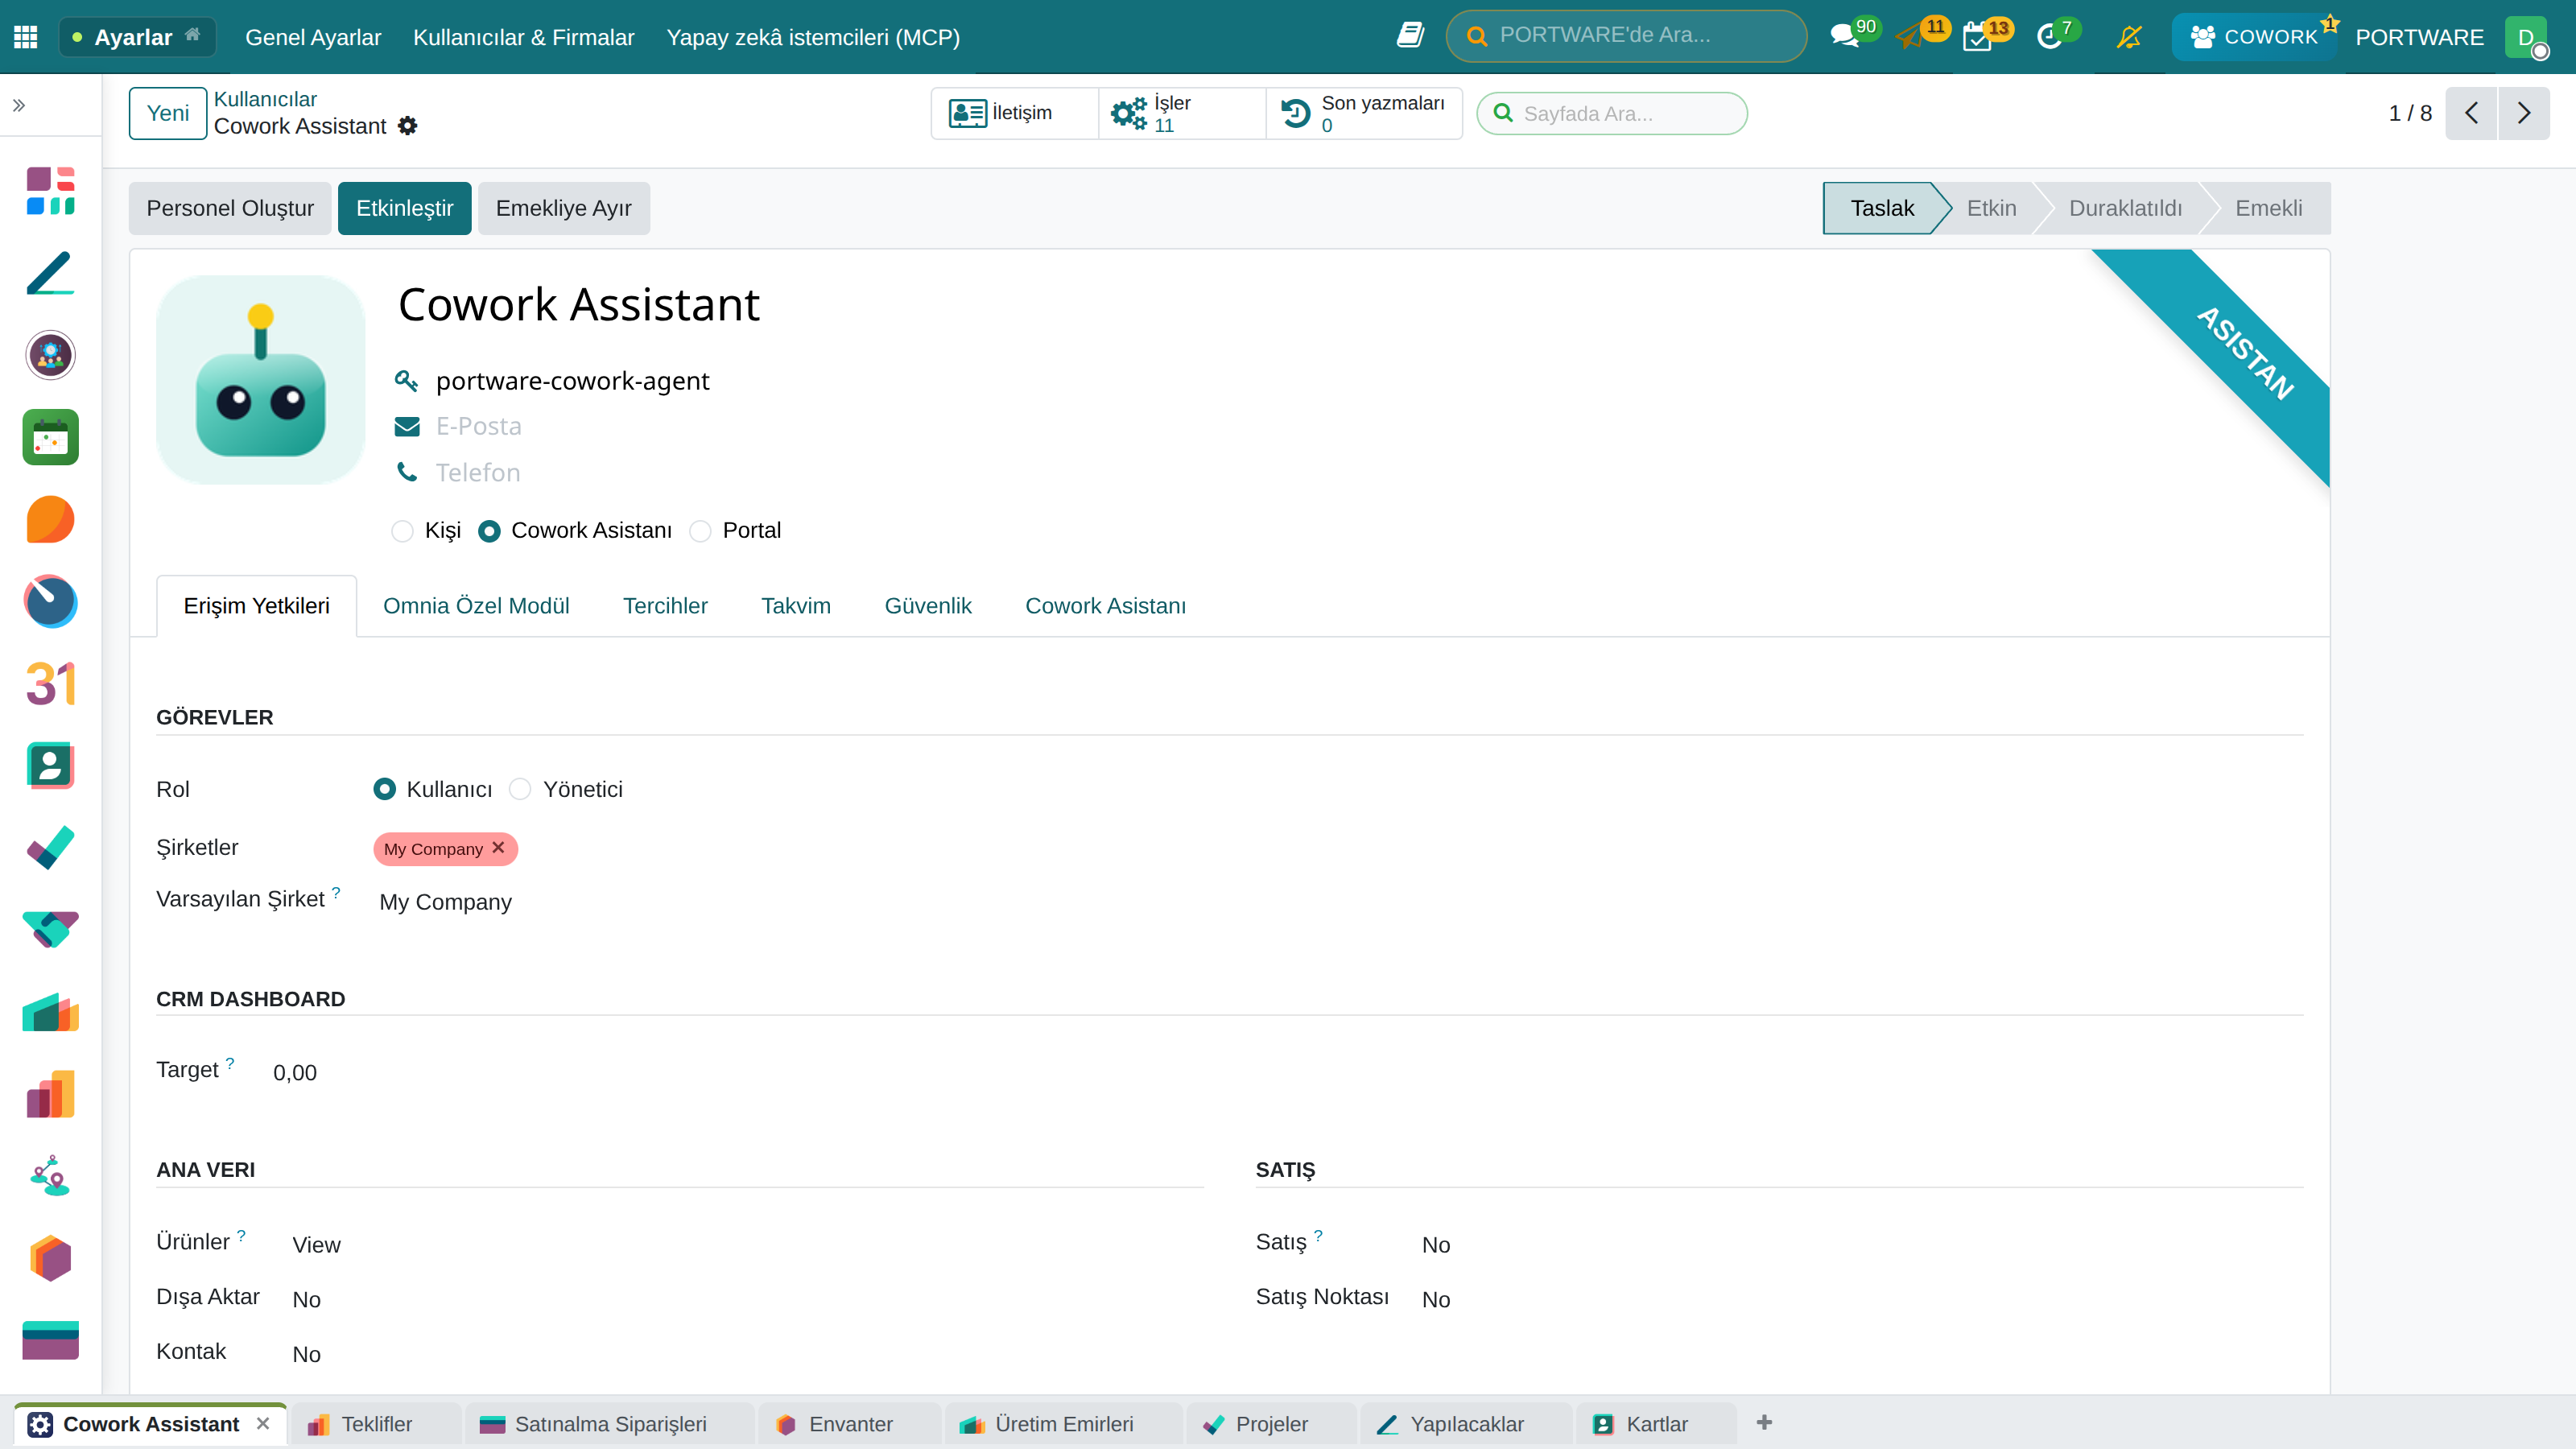Expand the left sidebar with double chevron

tap(19, 105)
